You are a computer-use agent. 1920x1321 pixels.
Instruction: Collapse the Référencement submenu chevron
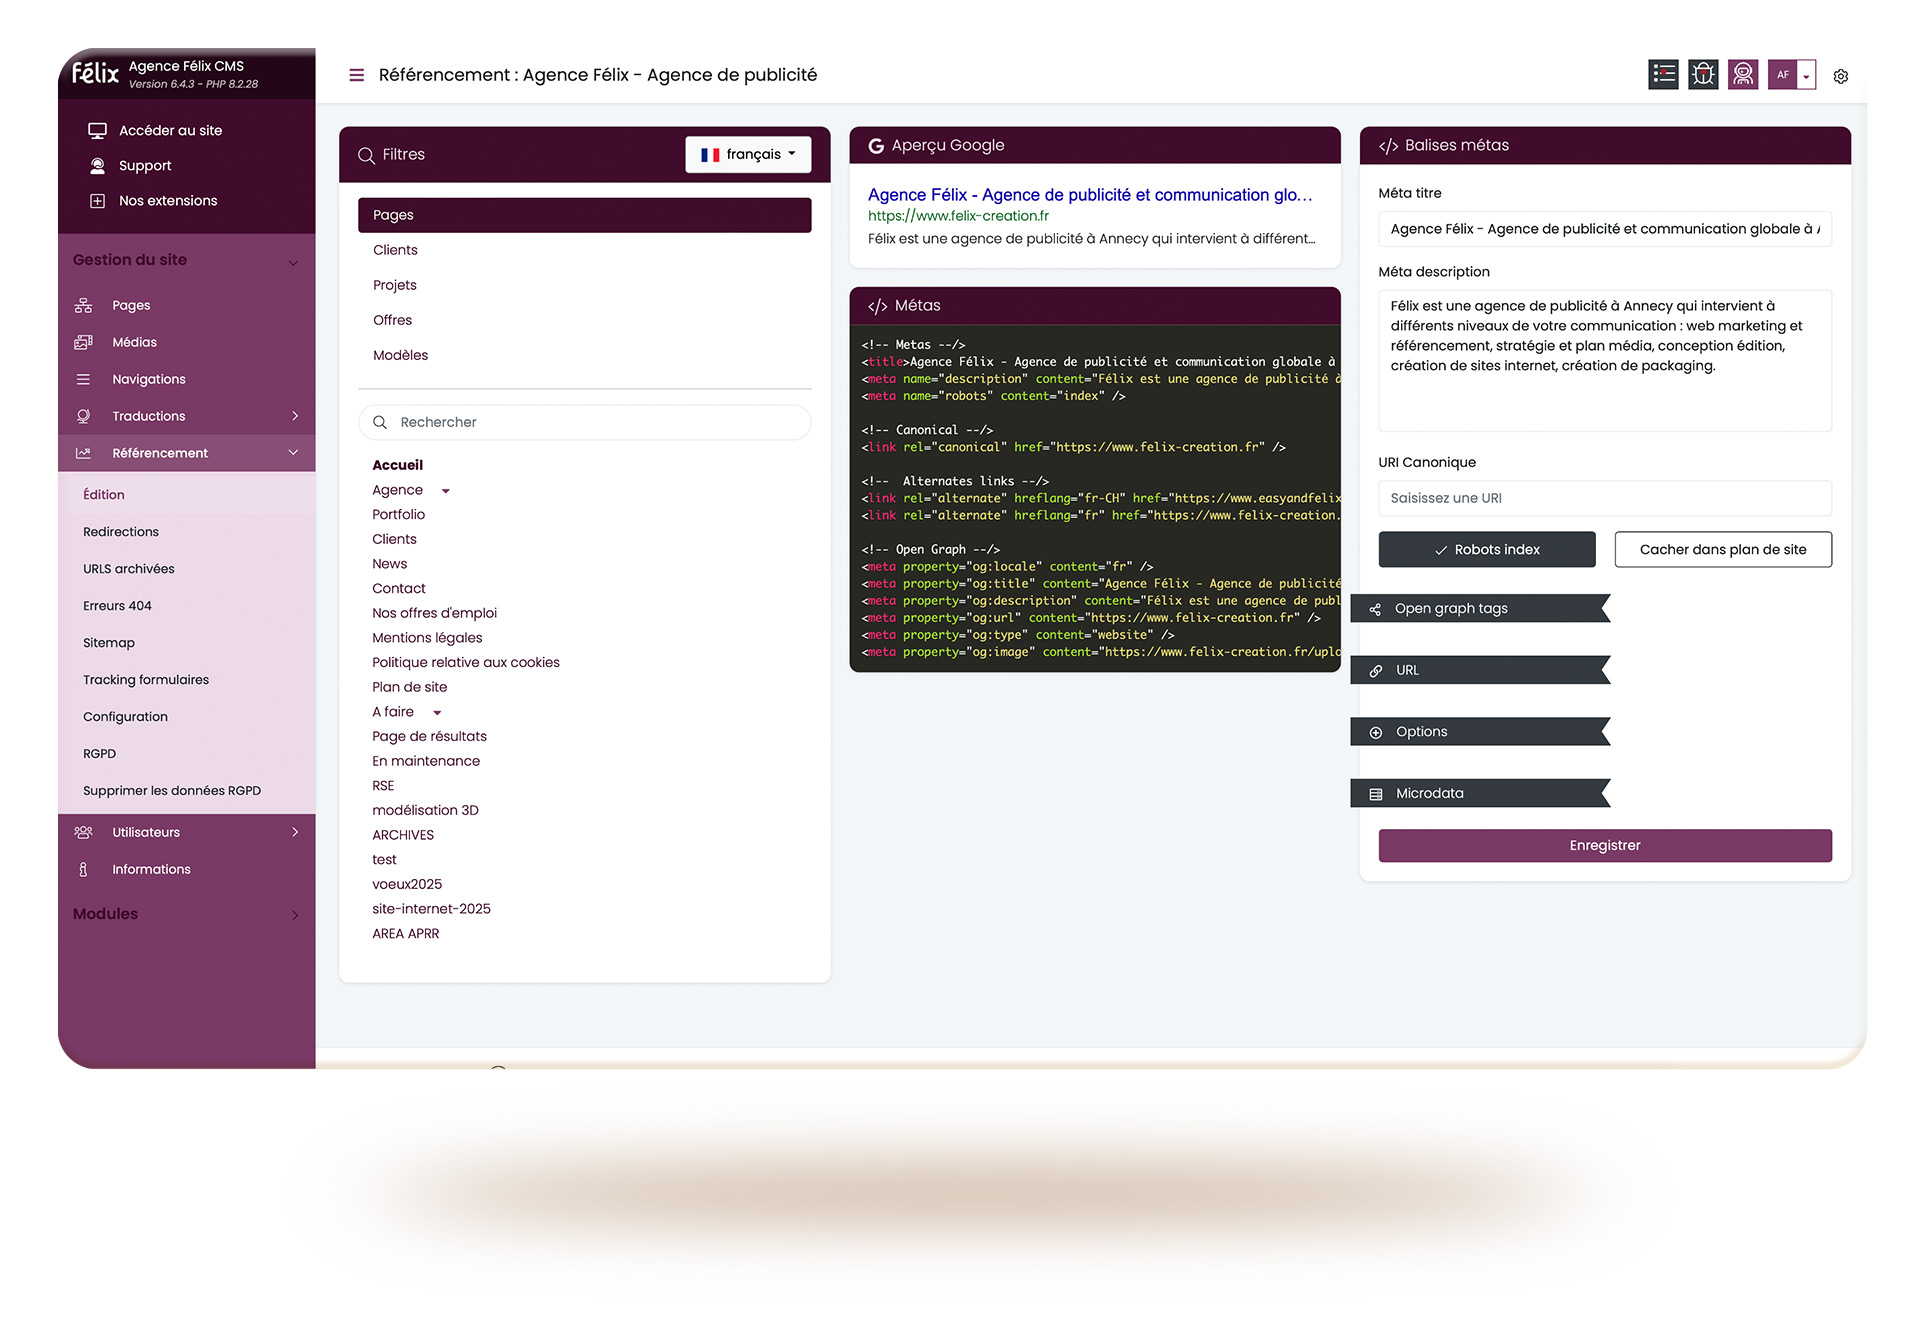click(x=293, y=453)
